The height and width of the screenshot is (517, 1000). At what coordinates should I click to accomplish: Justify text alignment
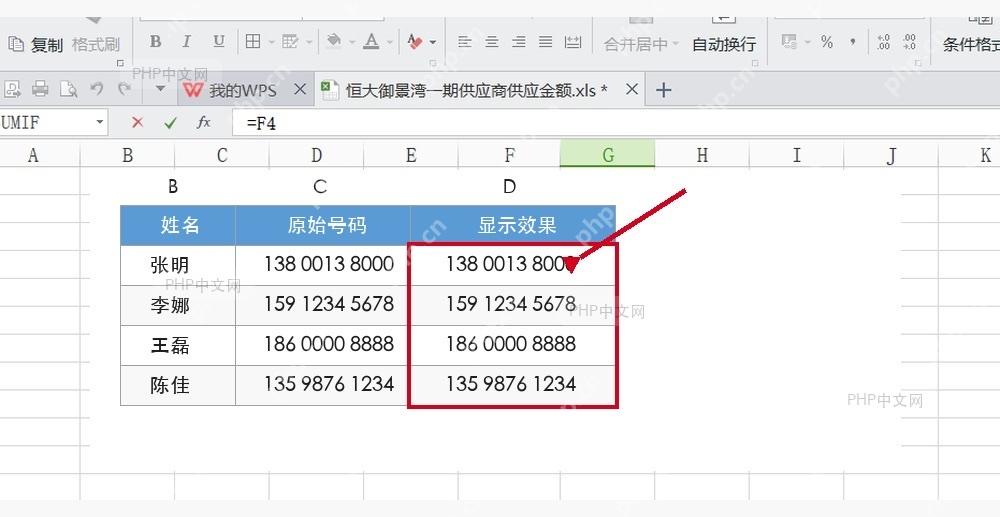click(x=545, y=42)
